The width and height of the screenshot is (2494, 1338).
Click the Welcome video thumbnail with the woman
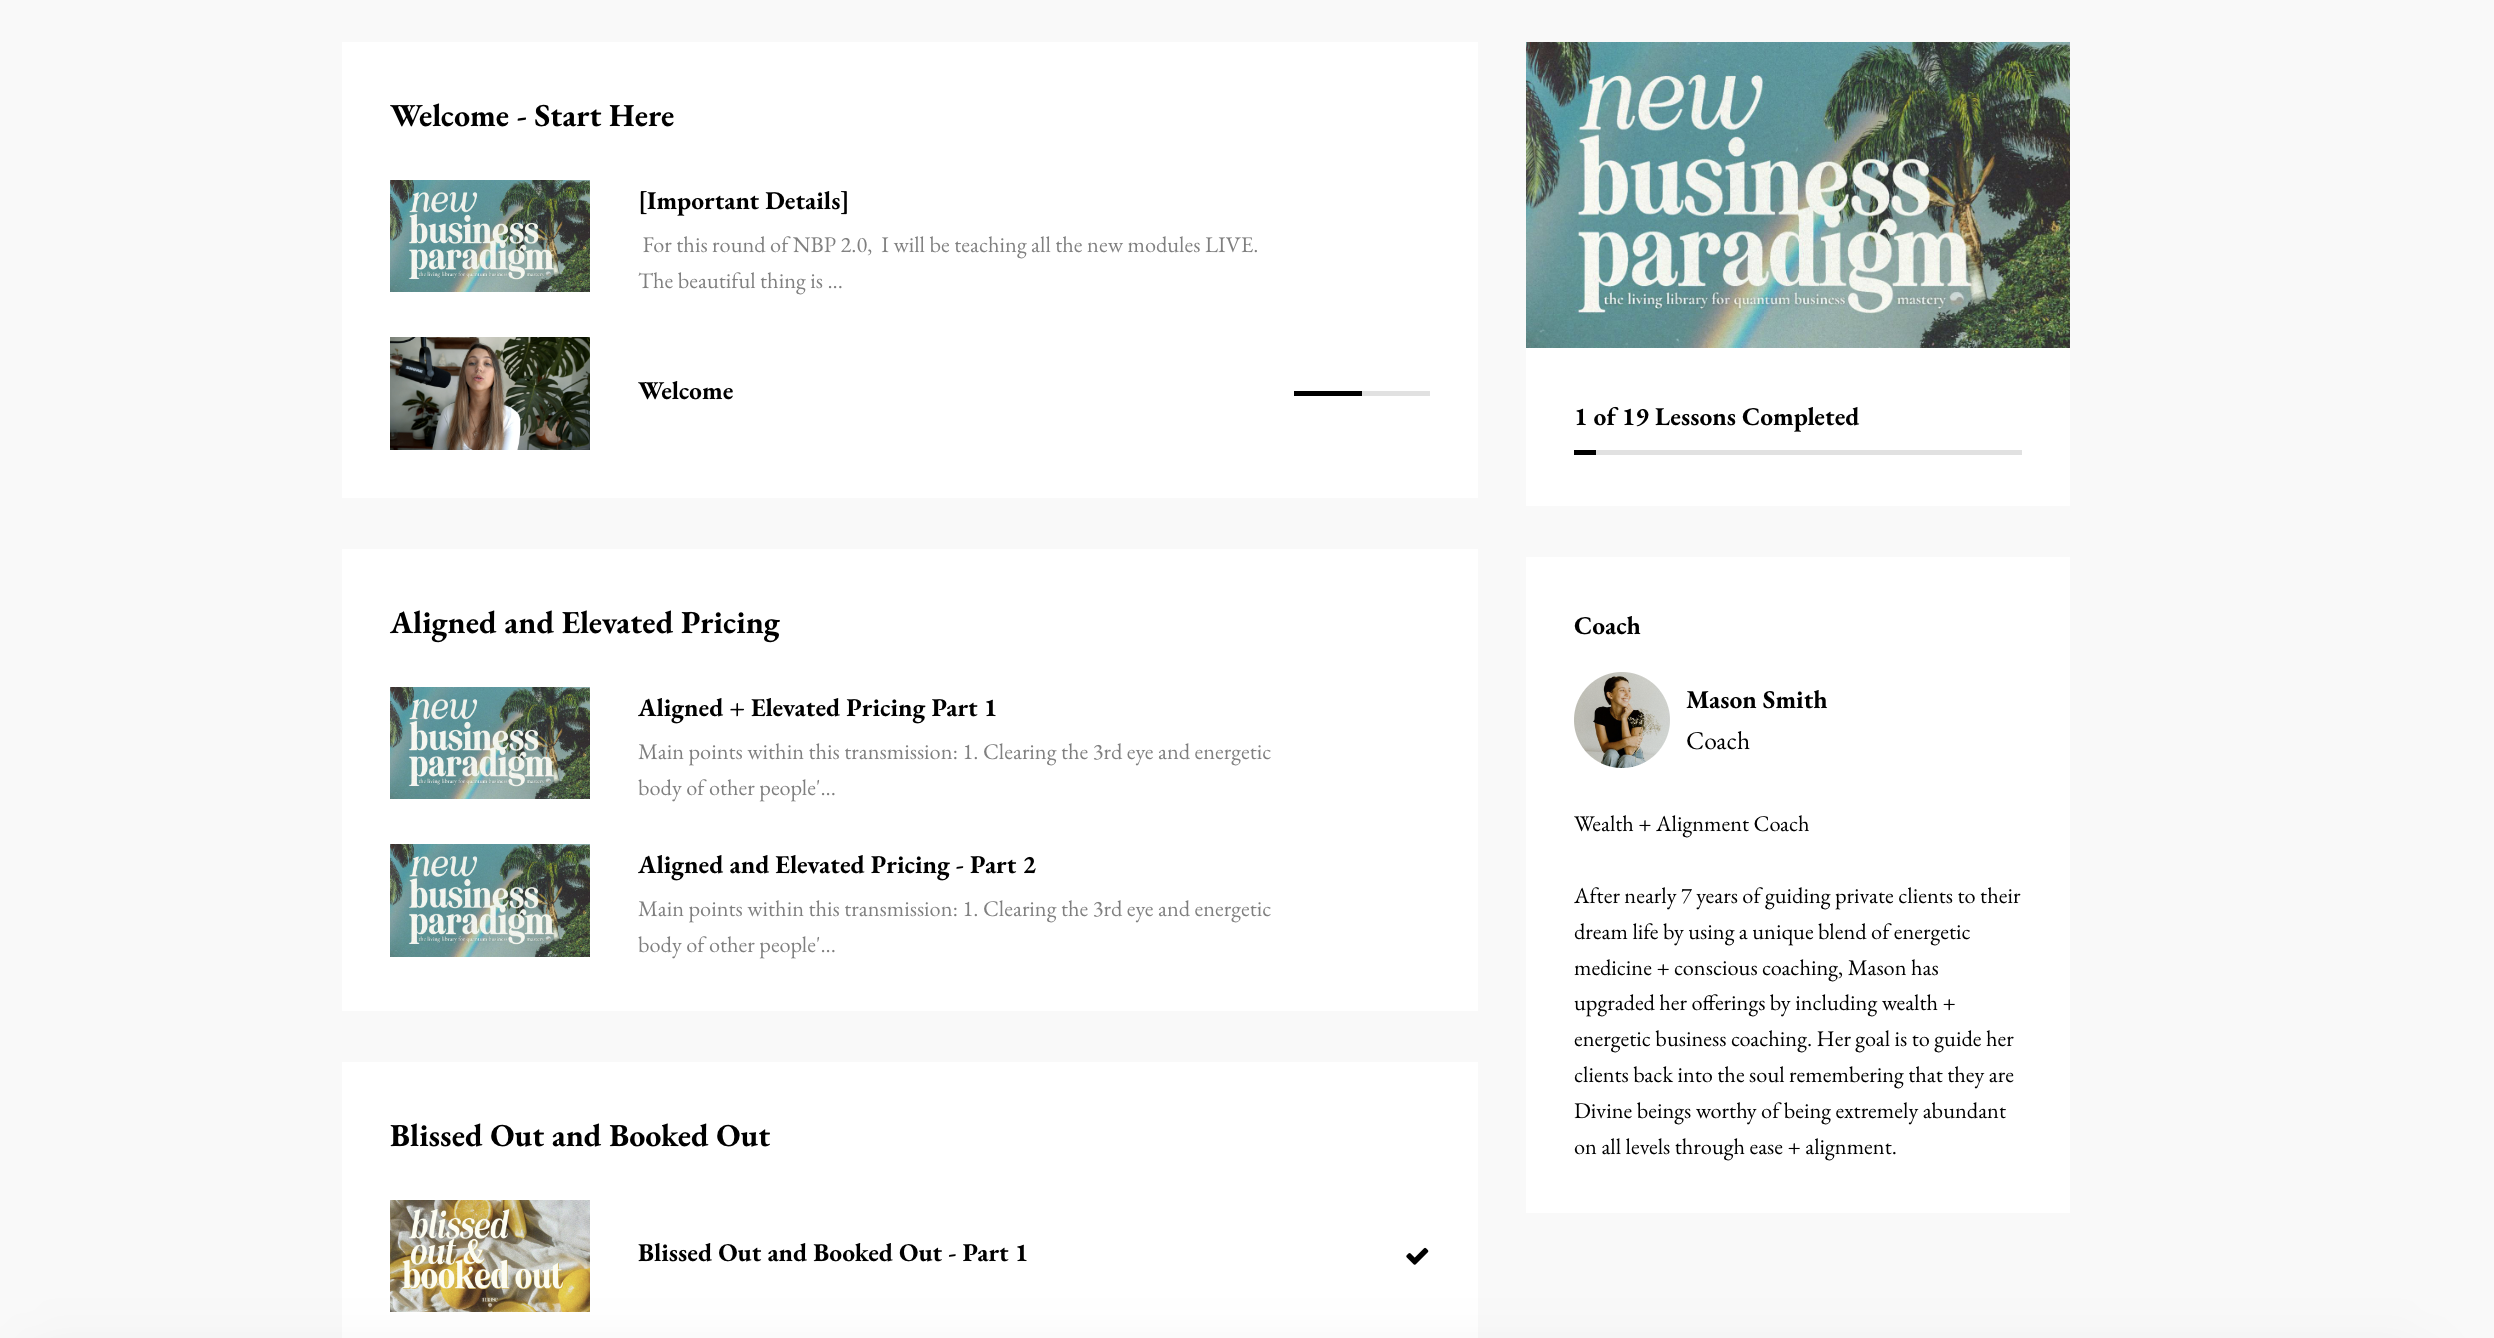coord(490,393)
